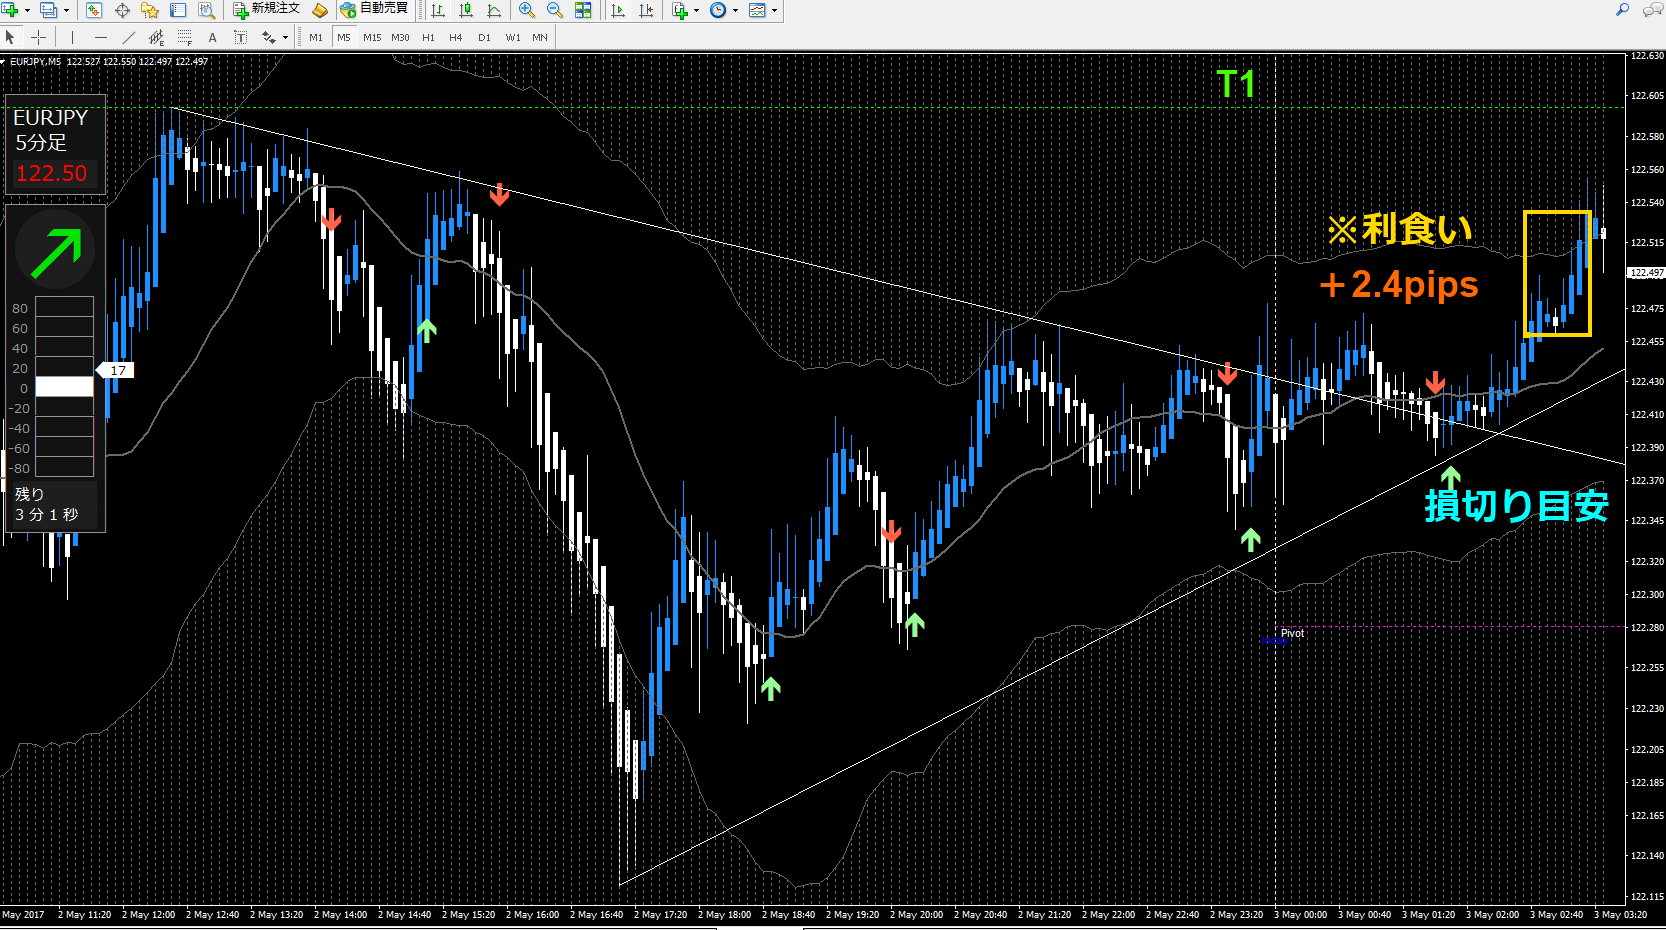The width and height of the screenshot is (1666, 930).
Task: Expand the arrows tool dropdown
Action: coord(285,37)
